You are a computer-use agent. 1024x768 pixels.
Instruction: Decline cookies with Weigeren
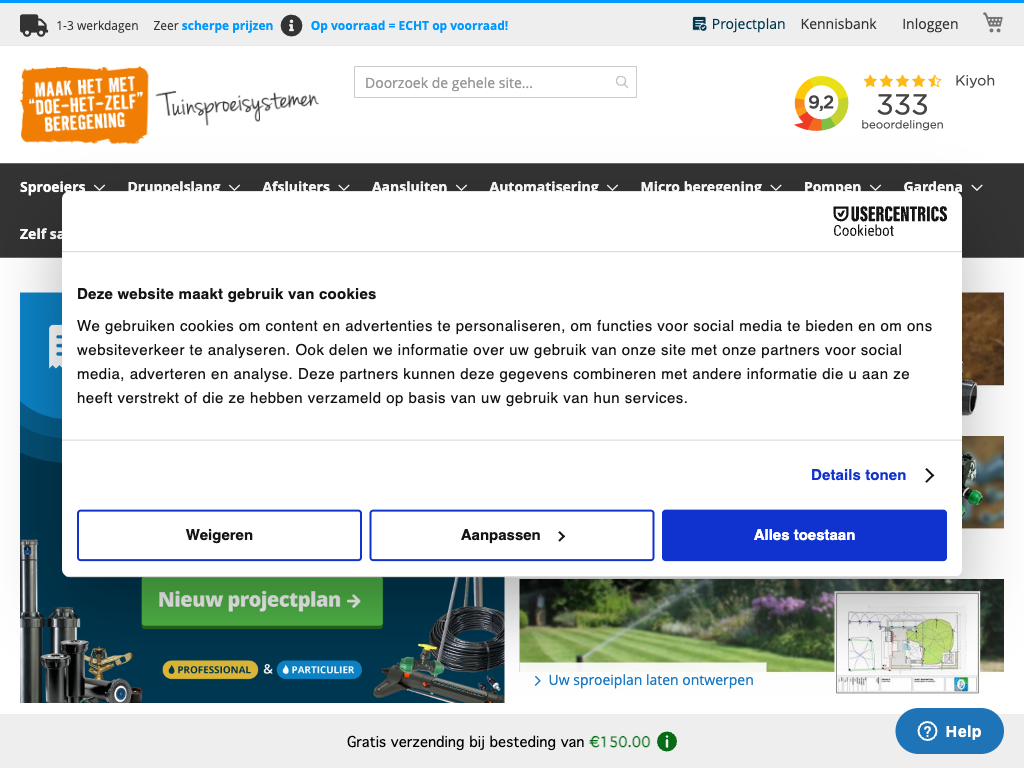(219, 535)
